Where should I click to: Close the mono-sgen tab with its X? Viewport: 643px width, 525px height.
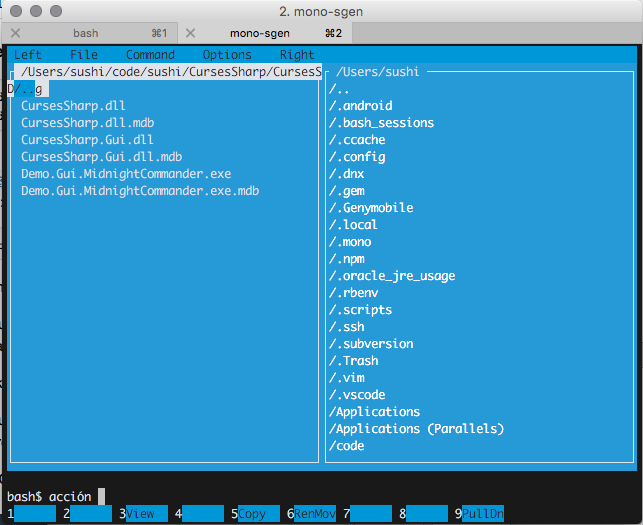coord(190,33)
